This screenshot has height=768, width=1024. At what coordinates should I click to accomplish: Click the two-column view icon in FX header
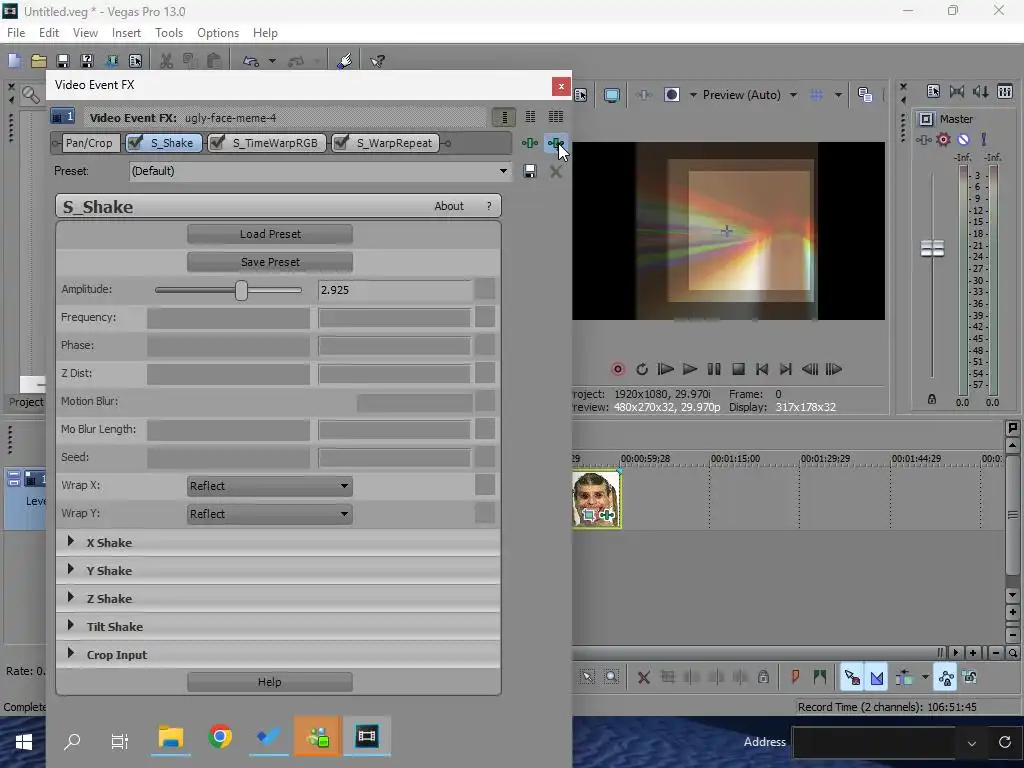coord(530,117)
